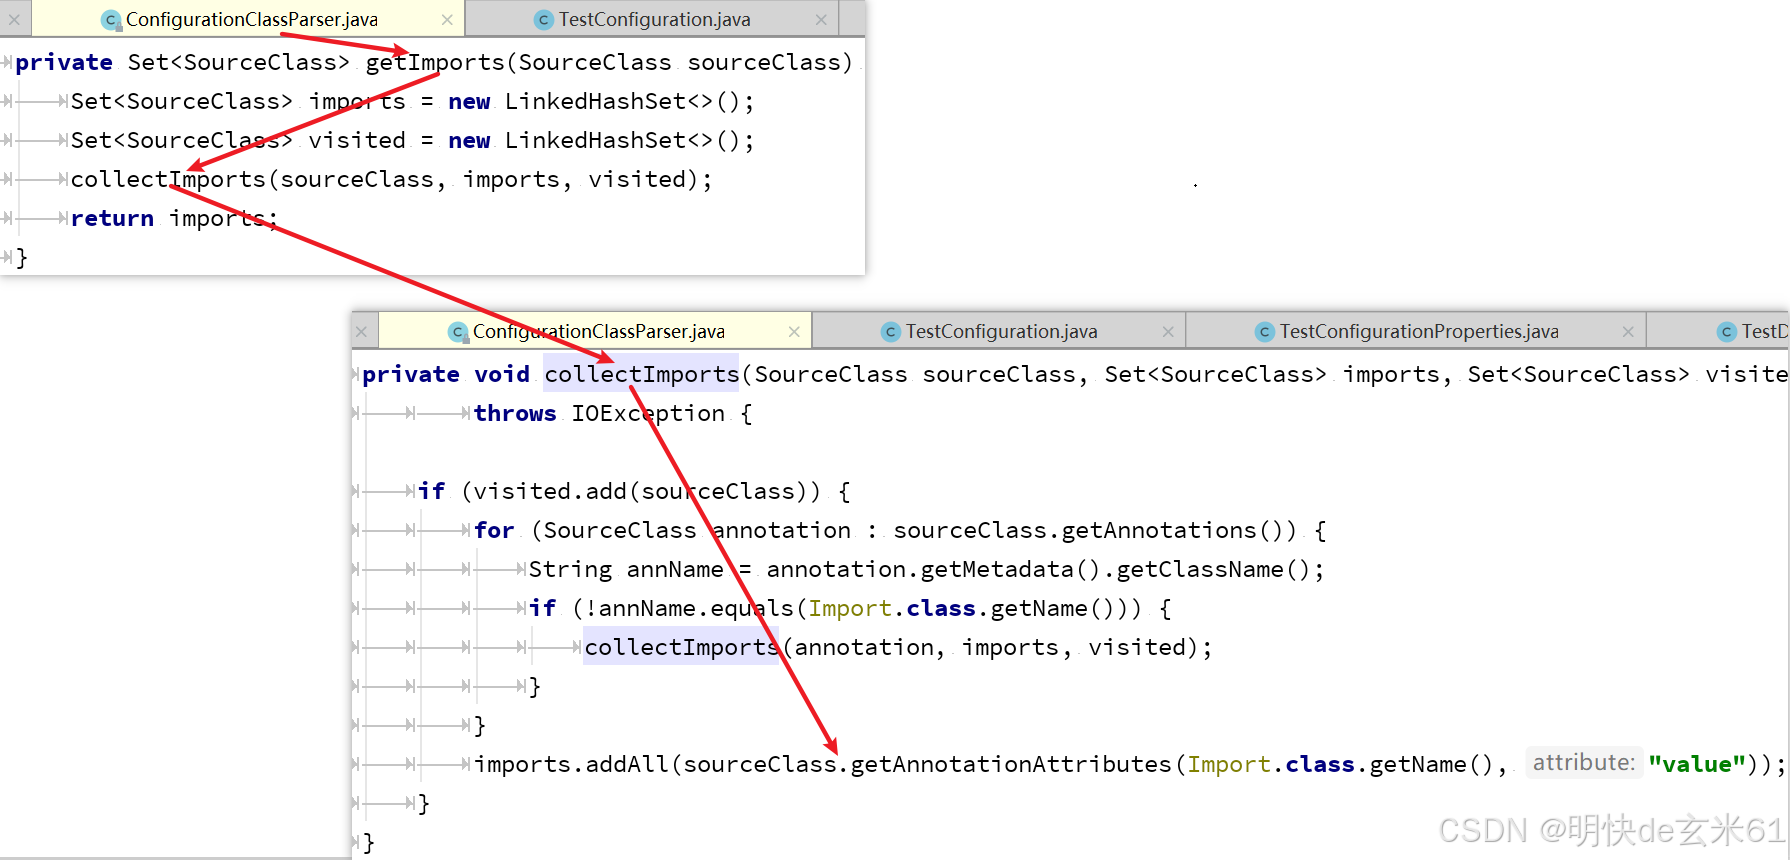Click the "value" string literal
This screenshot has height=860, width=1790.
(1696, 764)
